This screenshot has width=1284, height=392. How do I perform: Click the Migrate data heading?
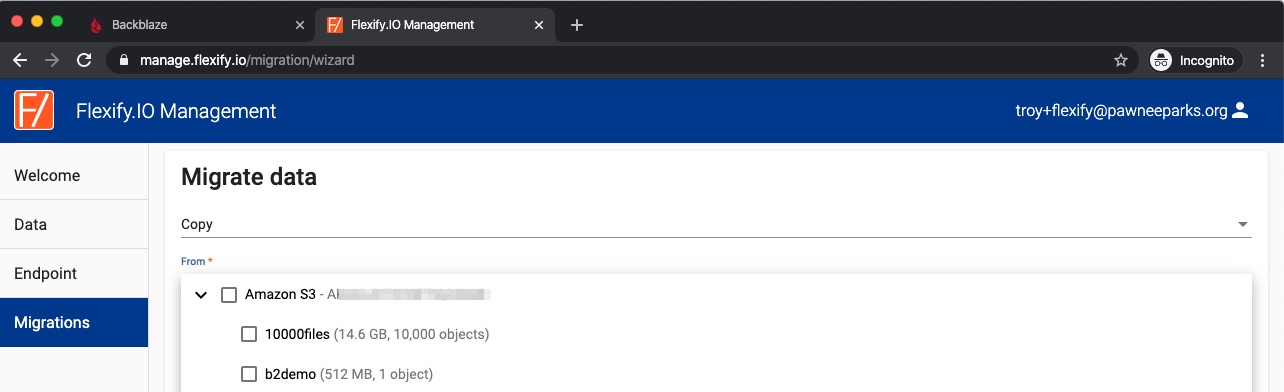249,177
